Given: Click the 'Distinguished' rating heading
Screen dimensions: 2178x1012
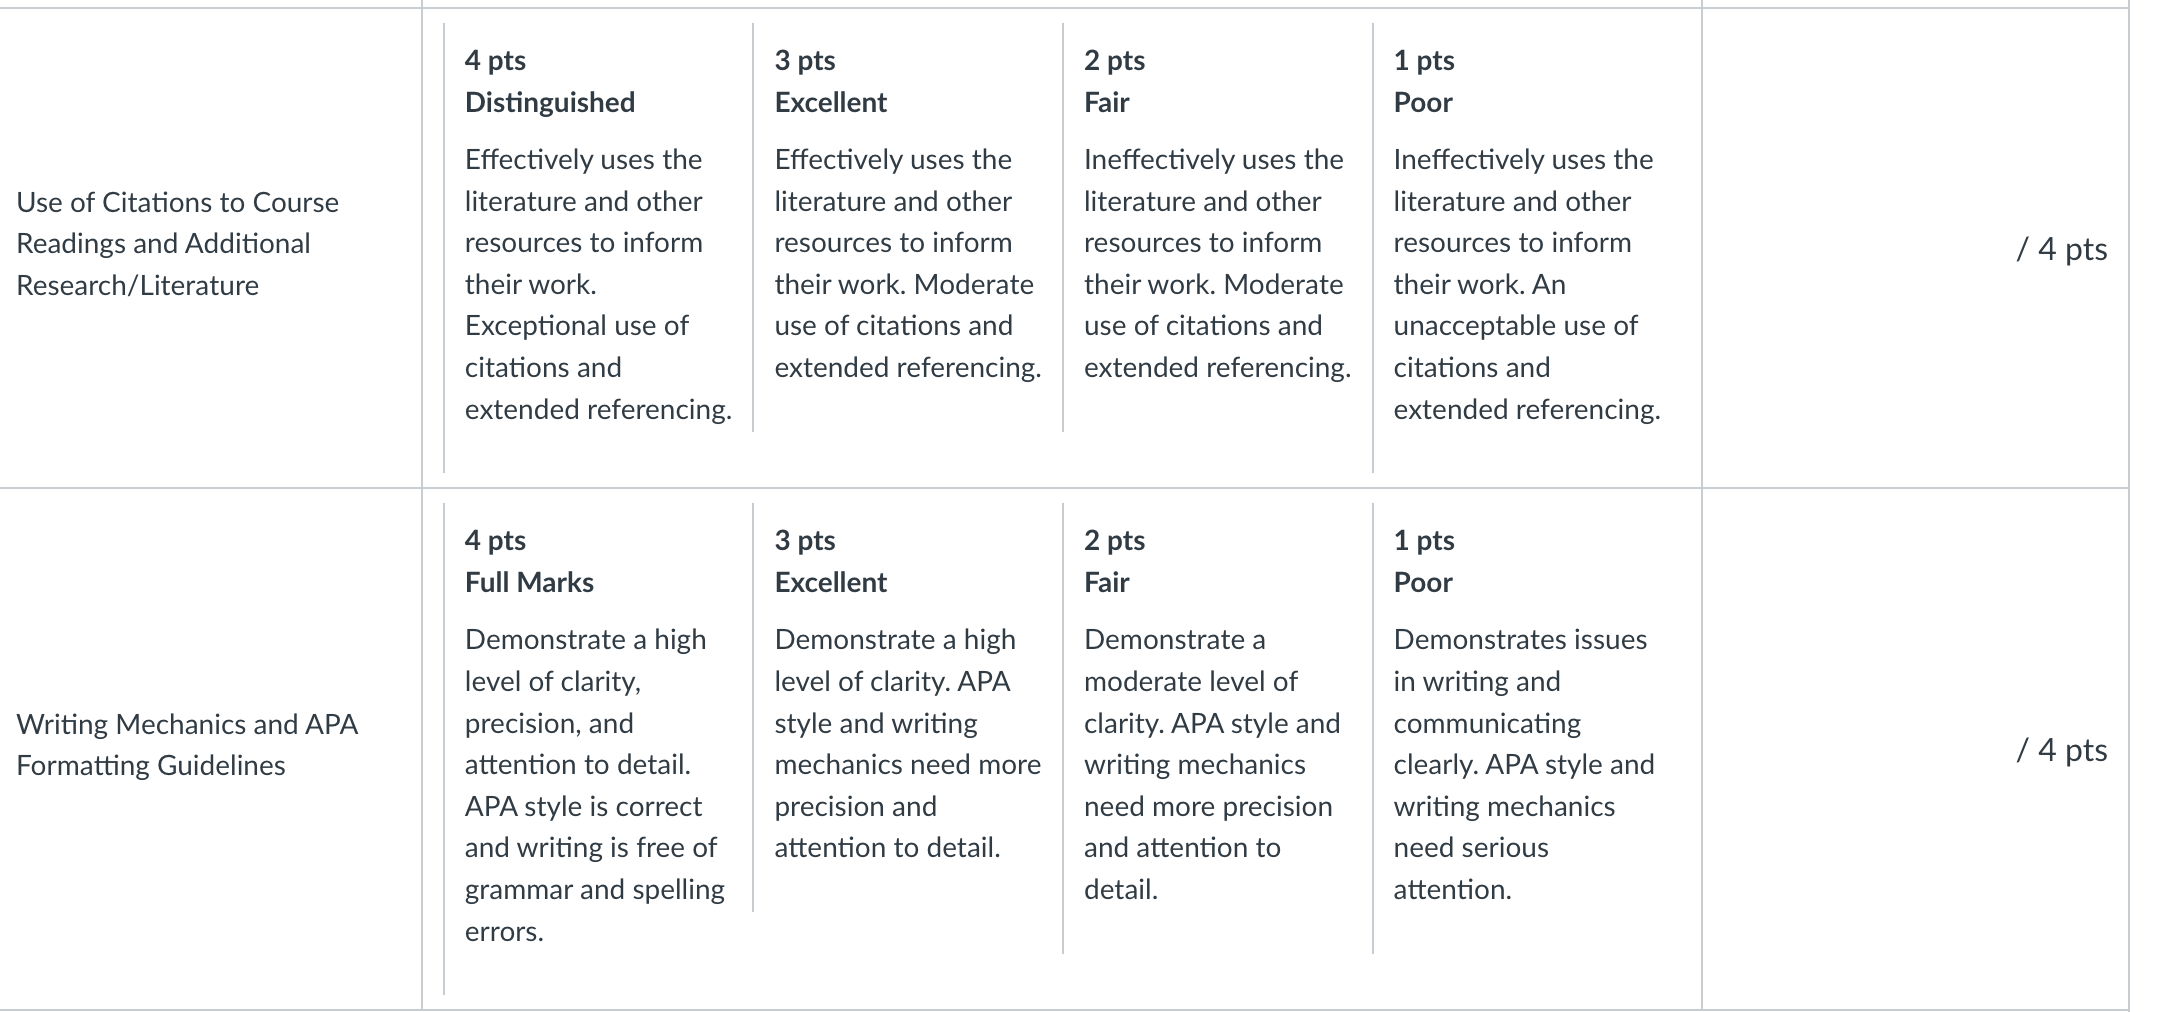Looking at the screenshot, I should 550,102.
